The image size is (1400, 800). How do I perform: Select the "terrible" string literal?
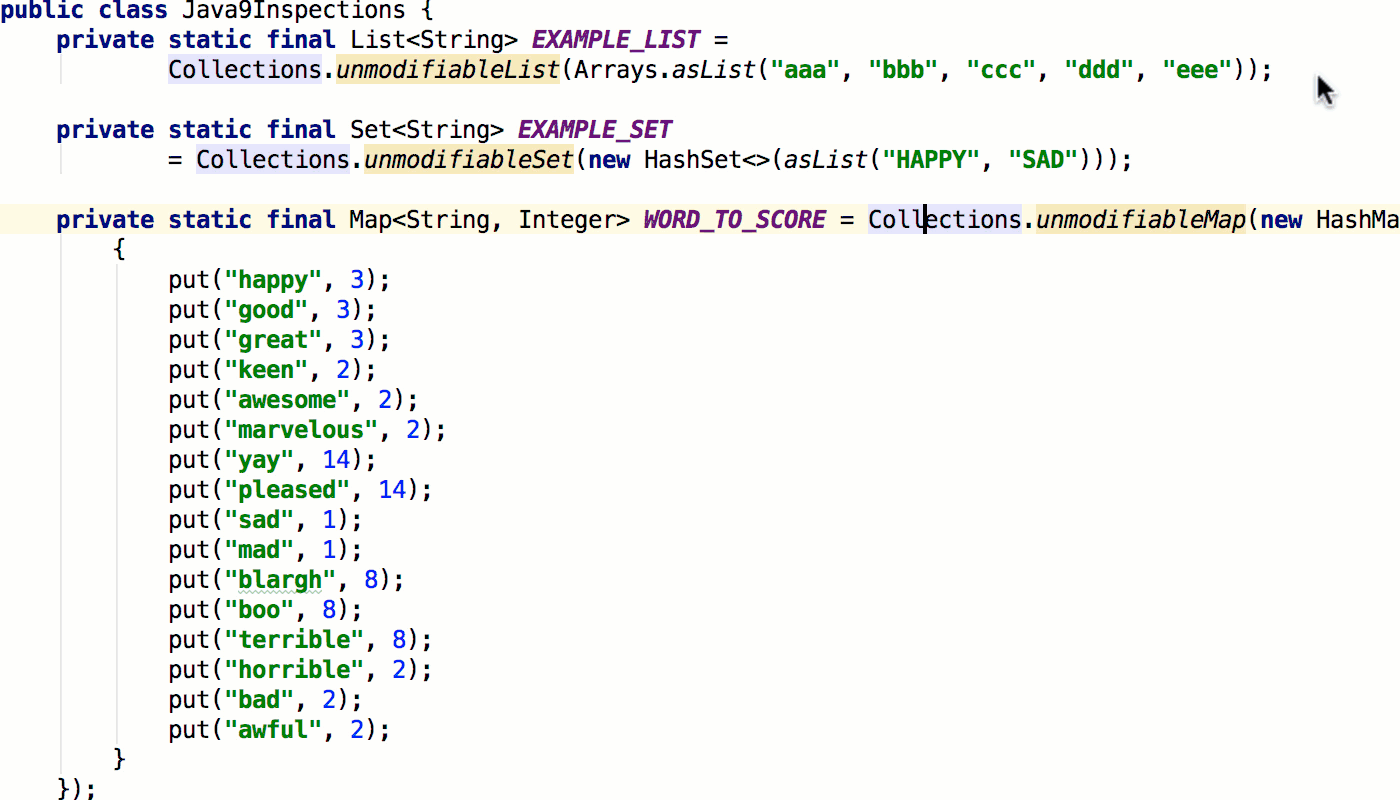point(295,639)
